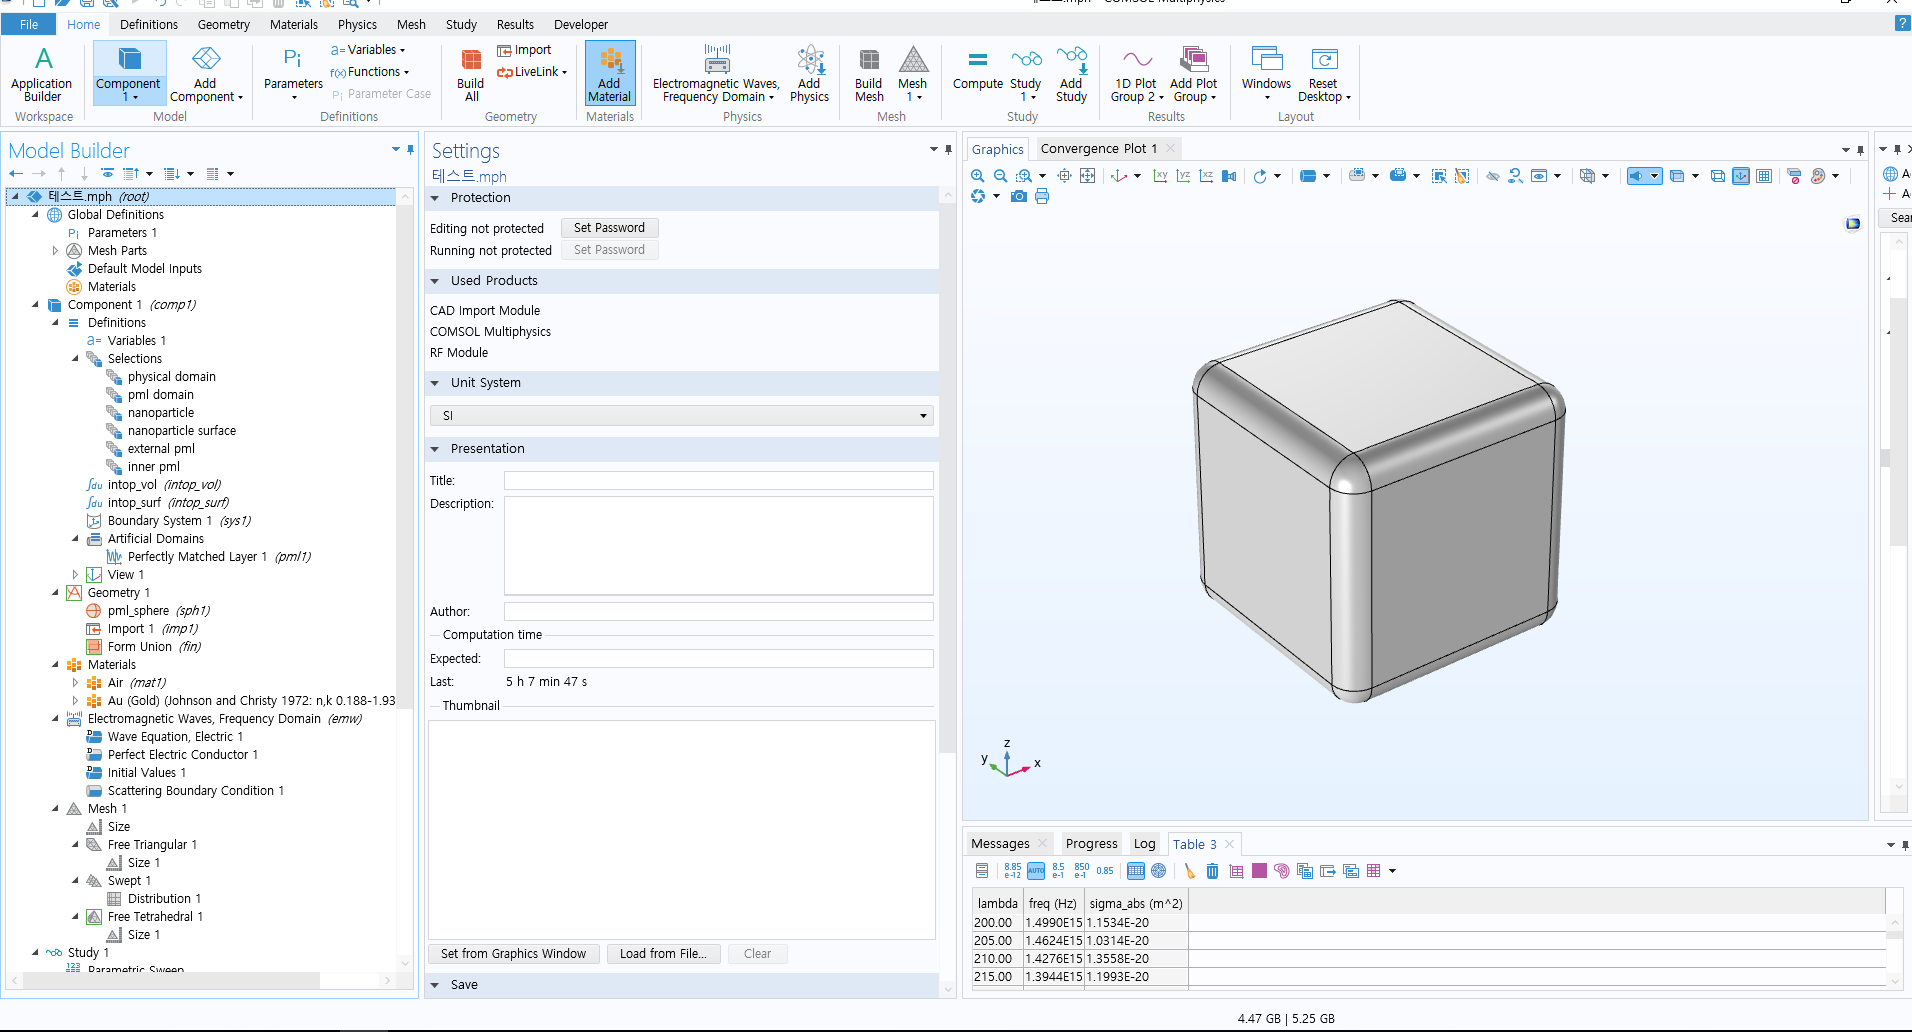
Task: Click the graphics zoom in icon
Action: point(977,176)
